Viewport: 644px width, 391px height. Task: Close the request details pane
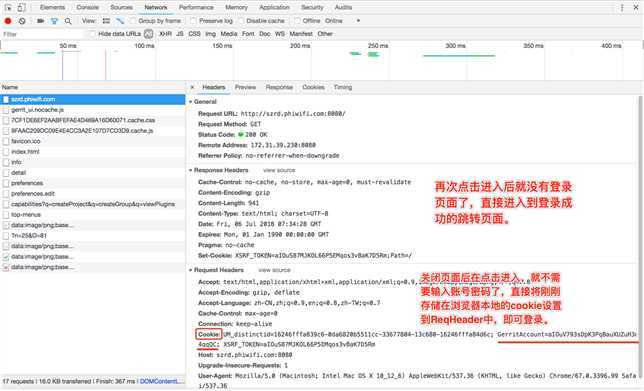192,87
